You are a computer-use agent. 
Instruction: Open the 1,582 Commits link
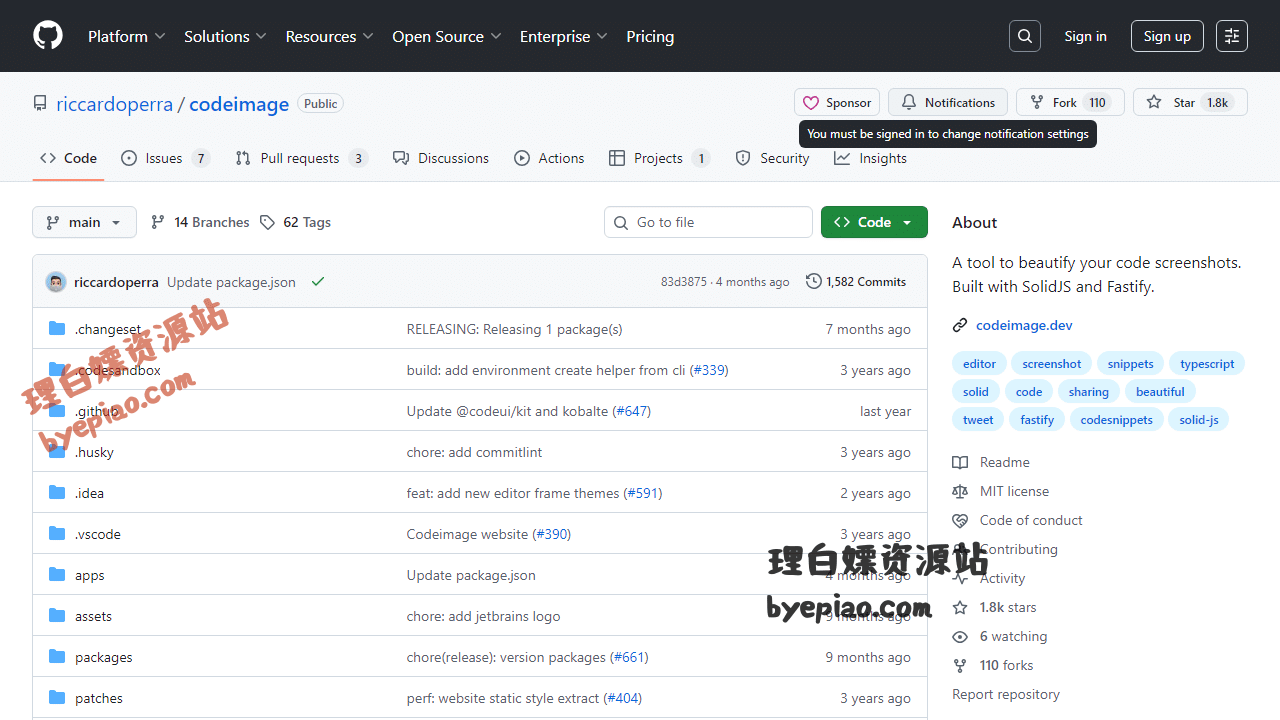point(856,282)
